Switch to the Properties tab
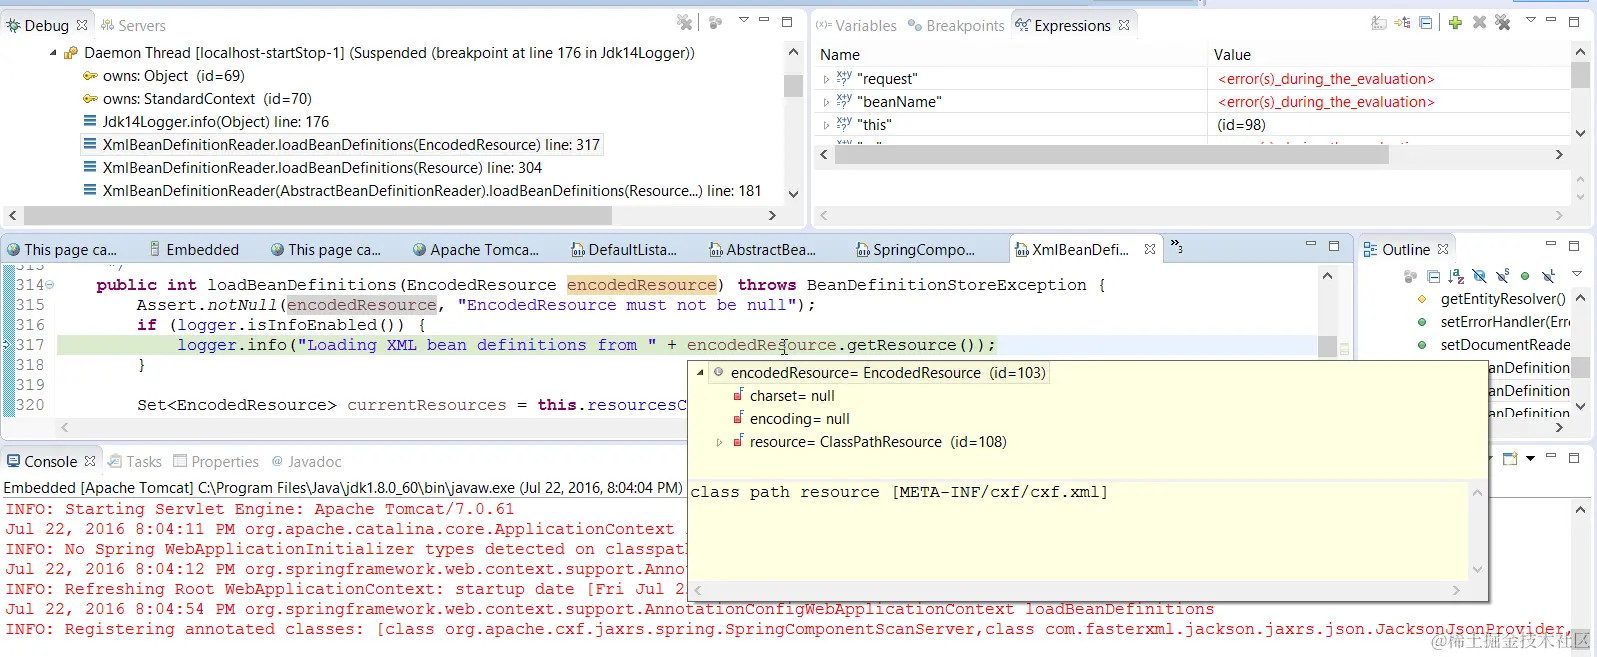This screenshot has width=1597, height=657. 215,462
